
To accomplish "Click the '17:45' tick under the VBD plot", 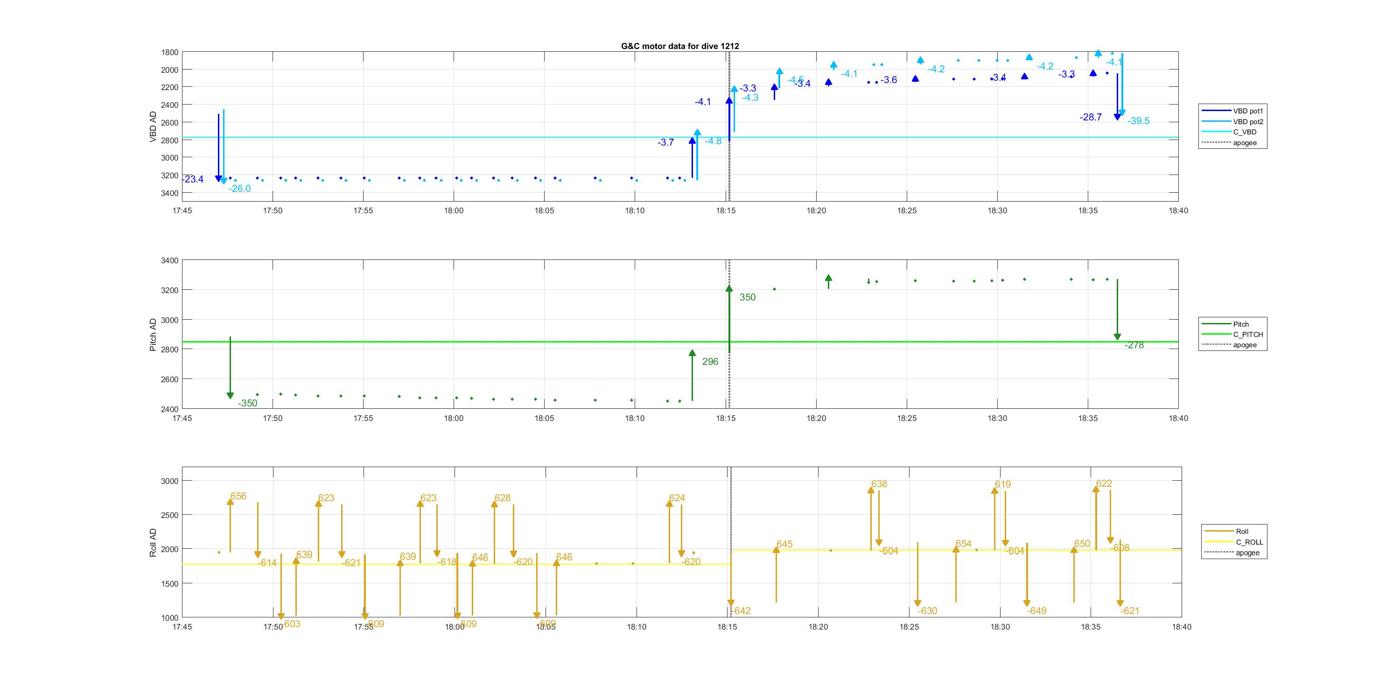I will click(181, 211).
